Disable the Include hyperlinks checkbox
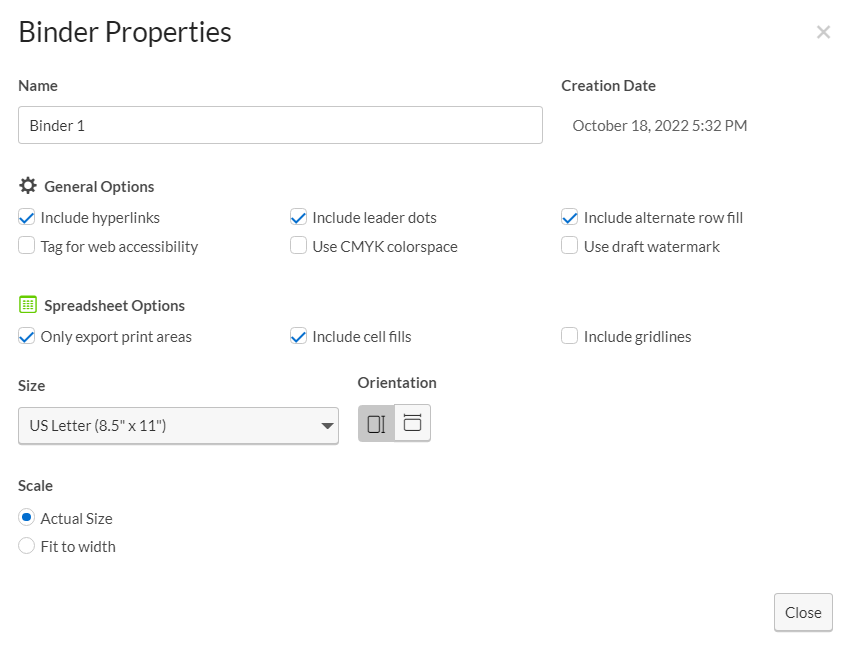The image size is (852, 654). [26, 217]
